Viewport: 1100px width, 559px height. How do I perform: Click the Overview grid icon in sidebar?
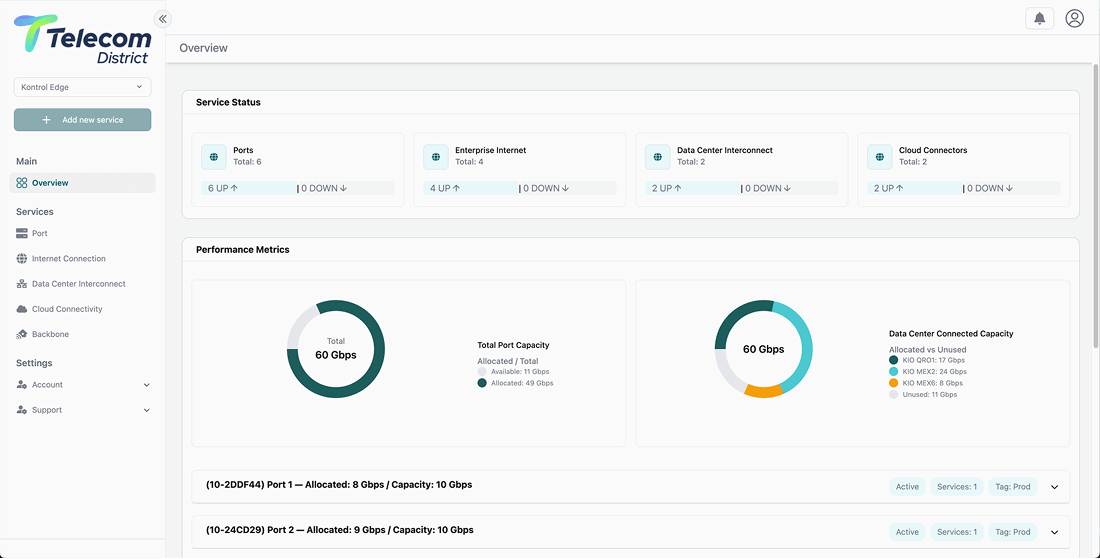pyautogui.click(x=22, y=183)
